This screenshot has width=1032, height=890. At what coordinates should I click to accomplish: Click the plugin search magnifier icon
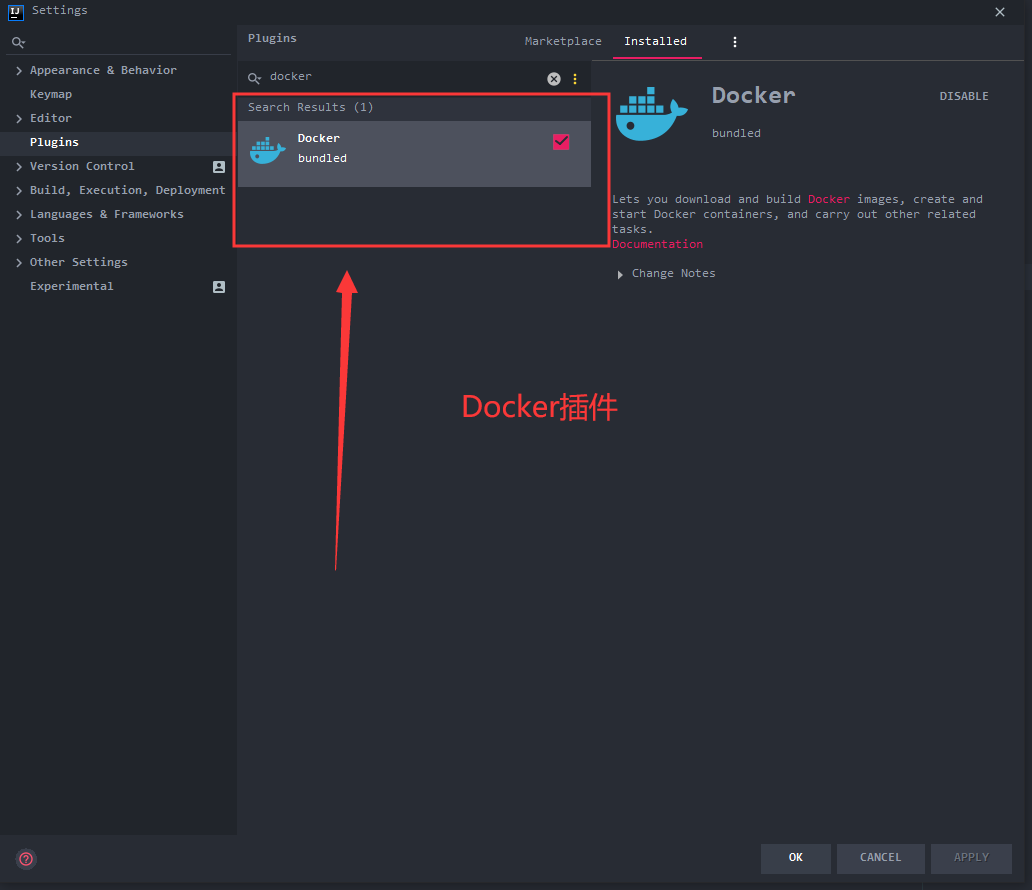(254, 79)
